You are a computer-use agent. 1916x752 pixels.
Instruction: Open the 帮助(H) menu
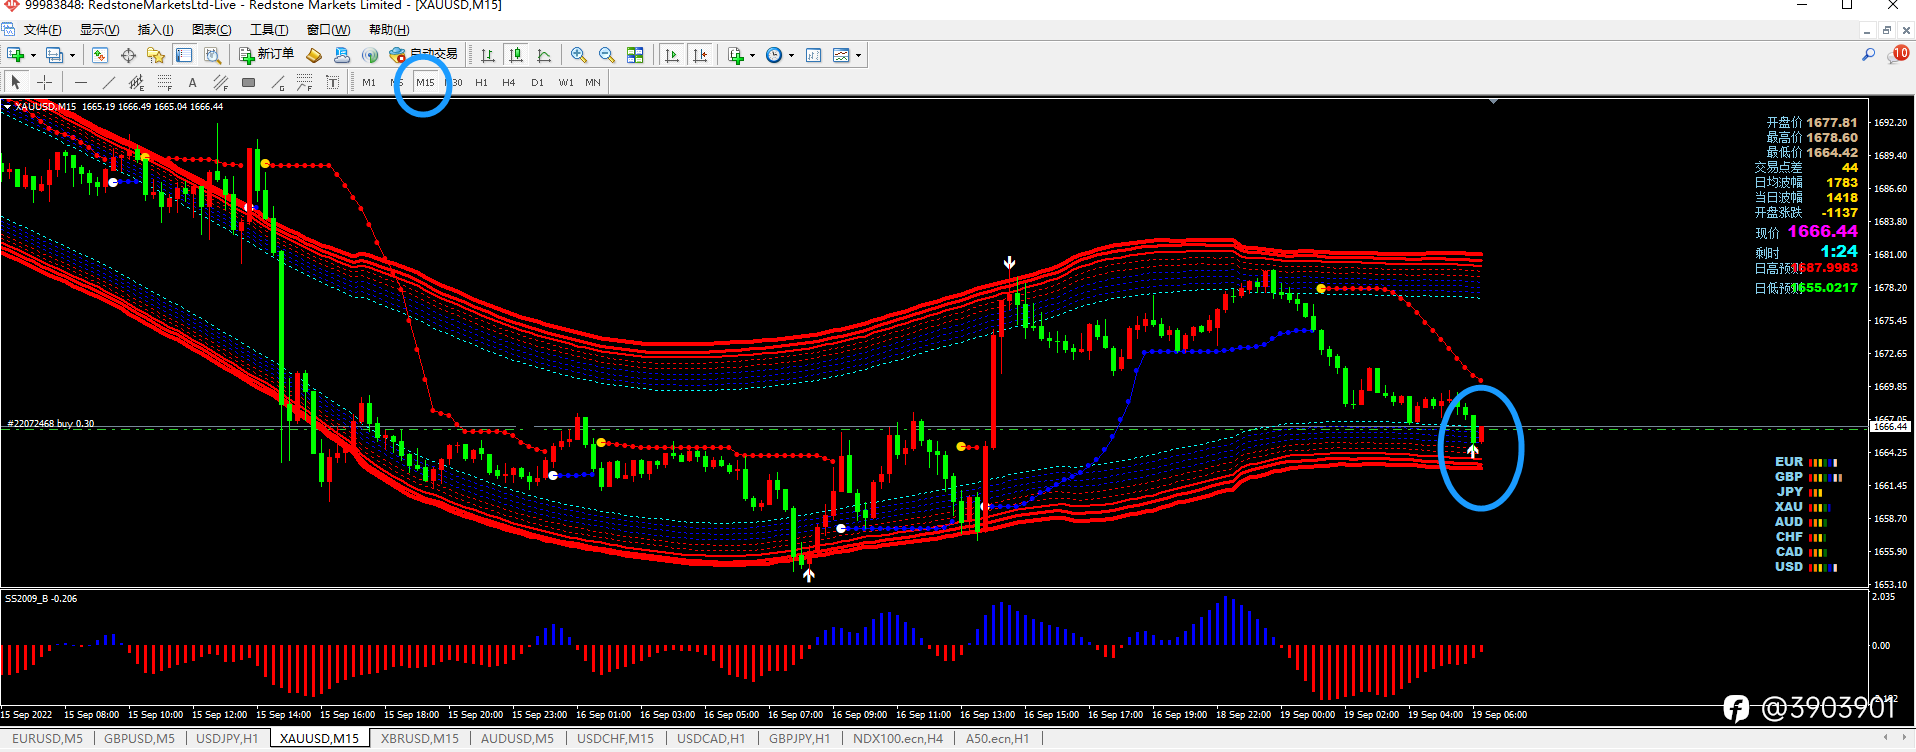tap(389, 29)
